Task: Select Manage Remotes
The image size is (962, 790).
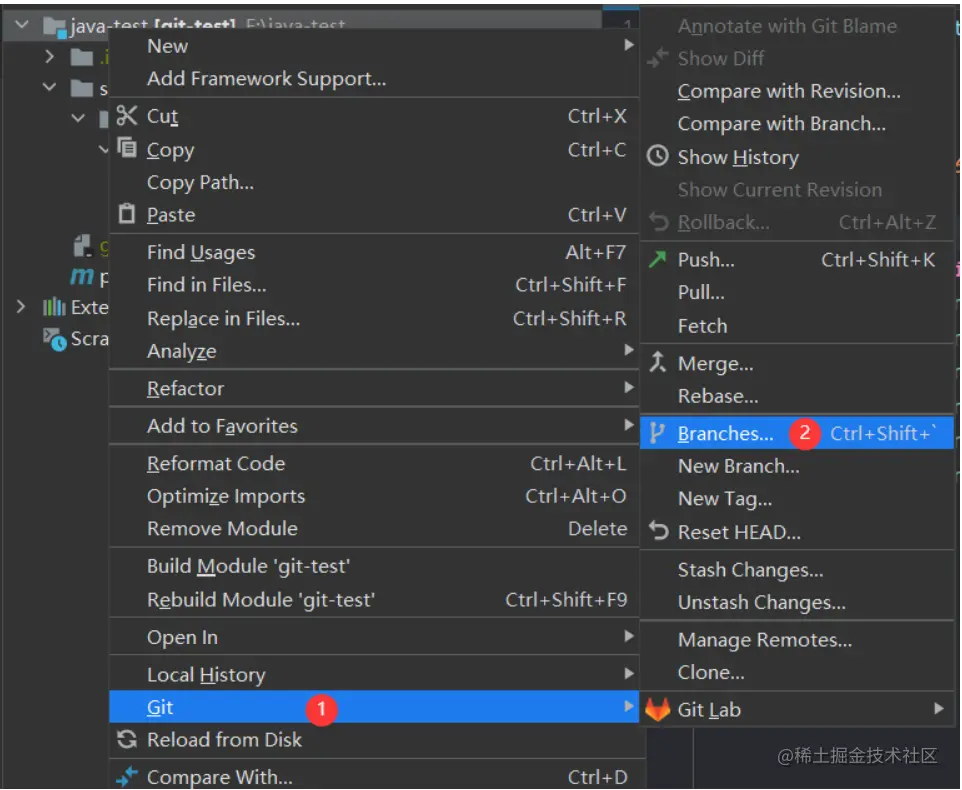Action: click(x=796, y=639)
